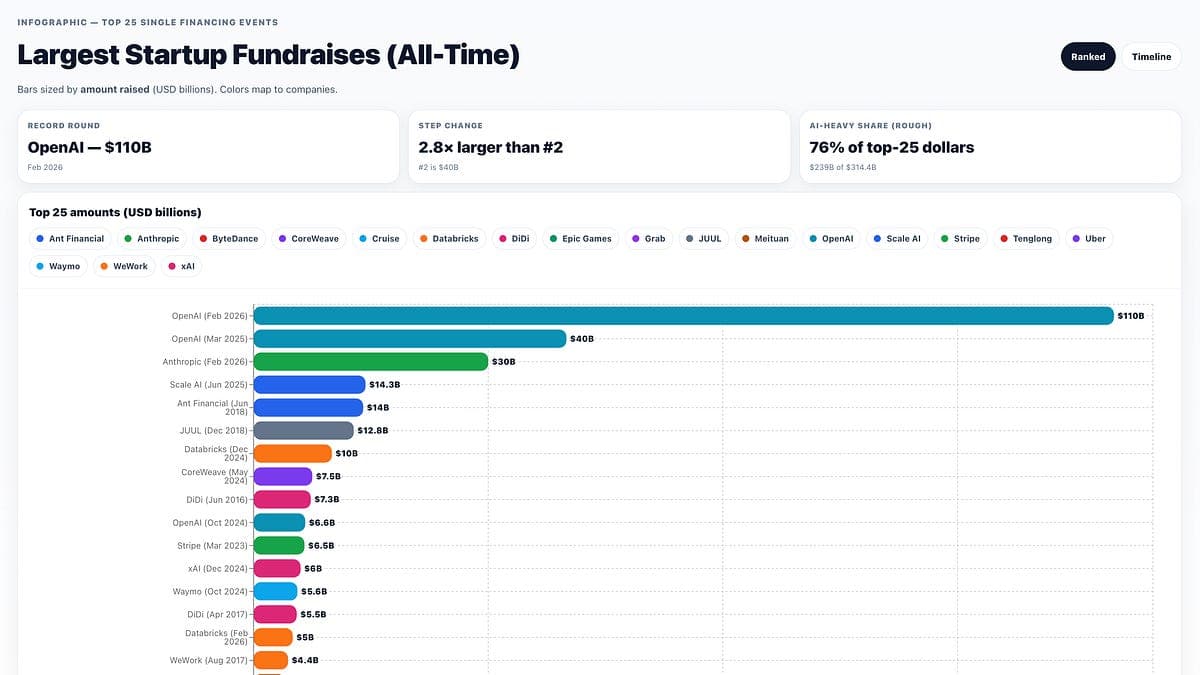
Task: Toggle Epic Games in the legend
Action: pyautogui.click(x=579, y=239)
